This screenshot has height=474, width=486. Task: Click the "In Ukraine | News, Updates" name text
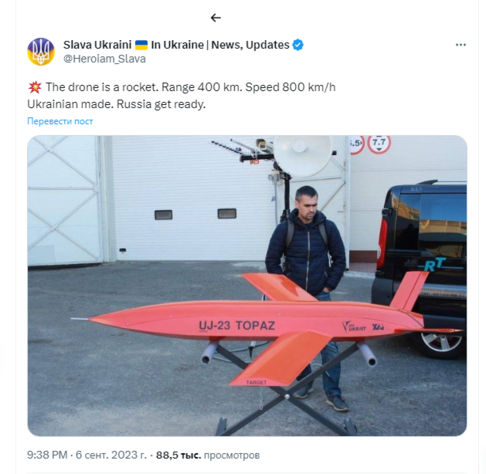[220, 45]
